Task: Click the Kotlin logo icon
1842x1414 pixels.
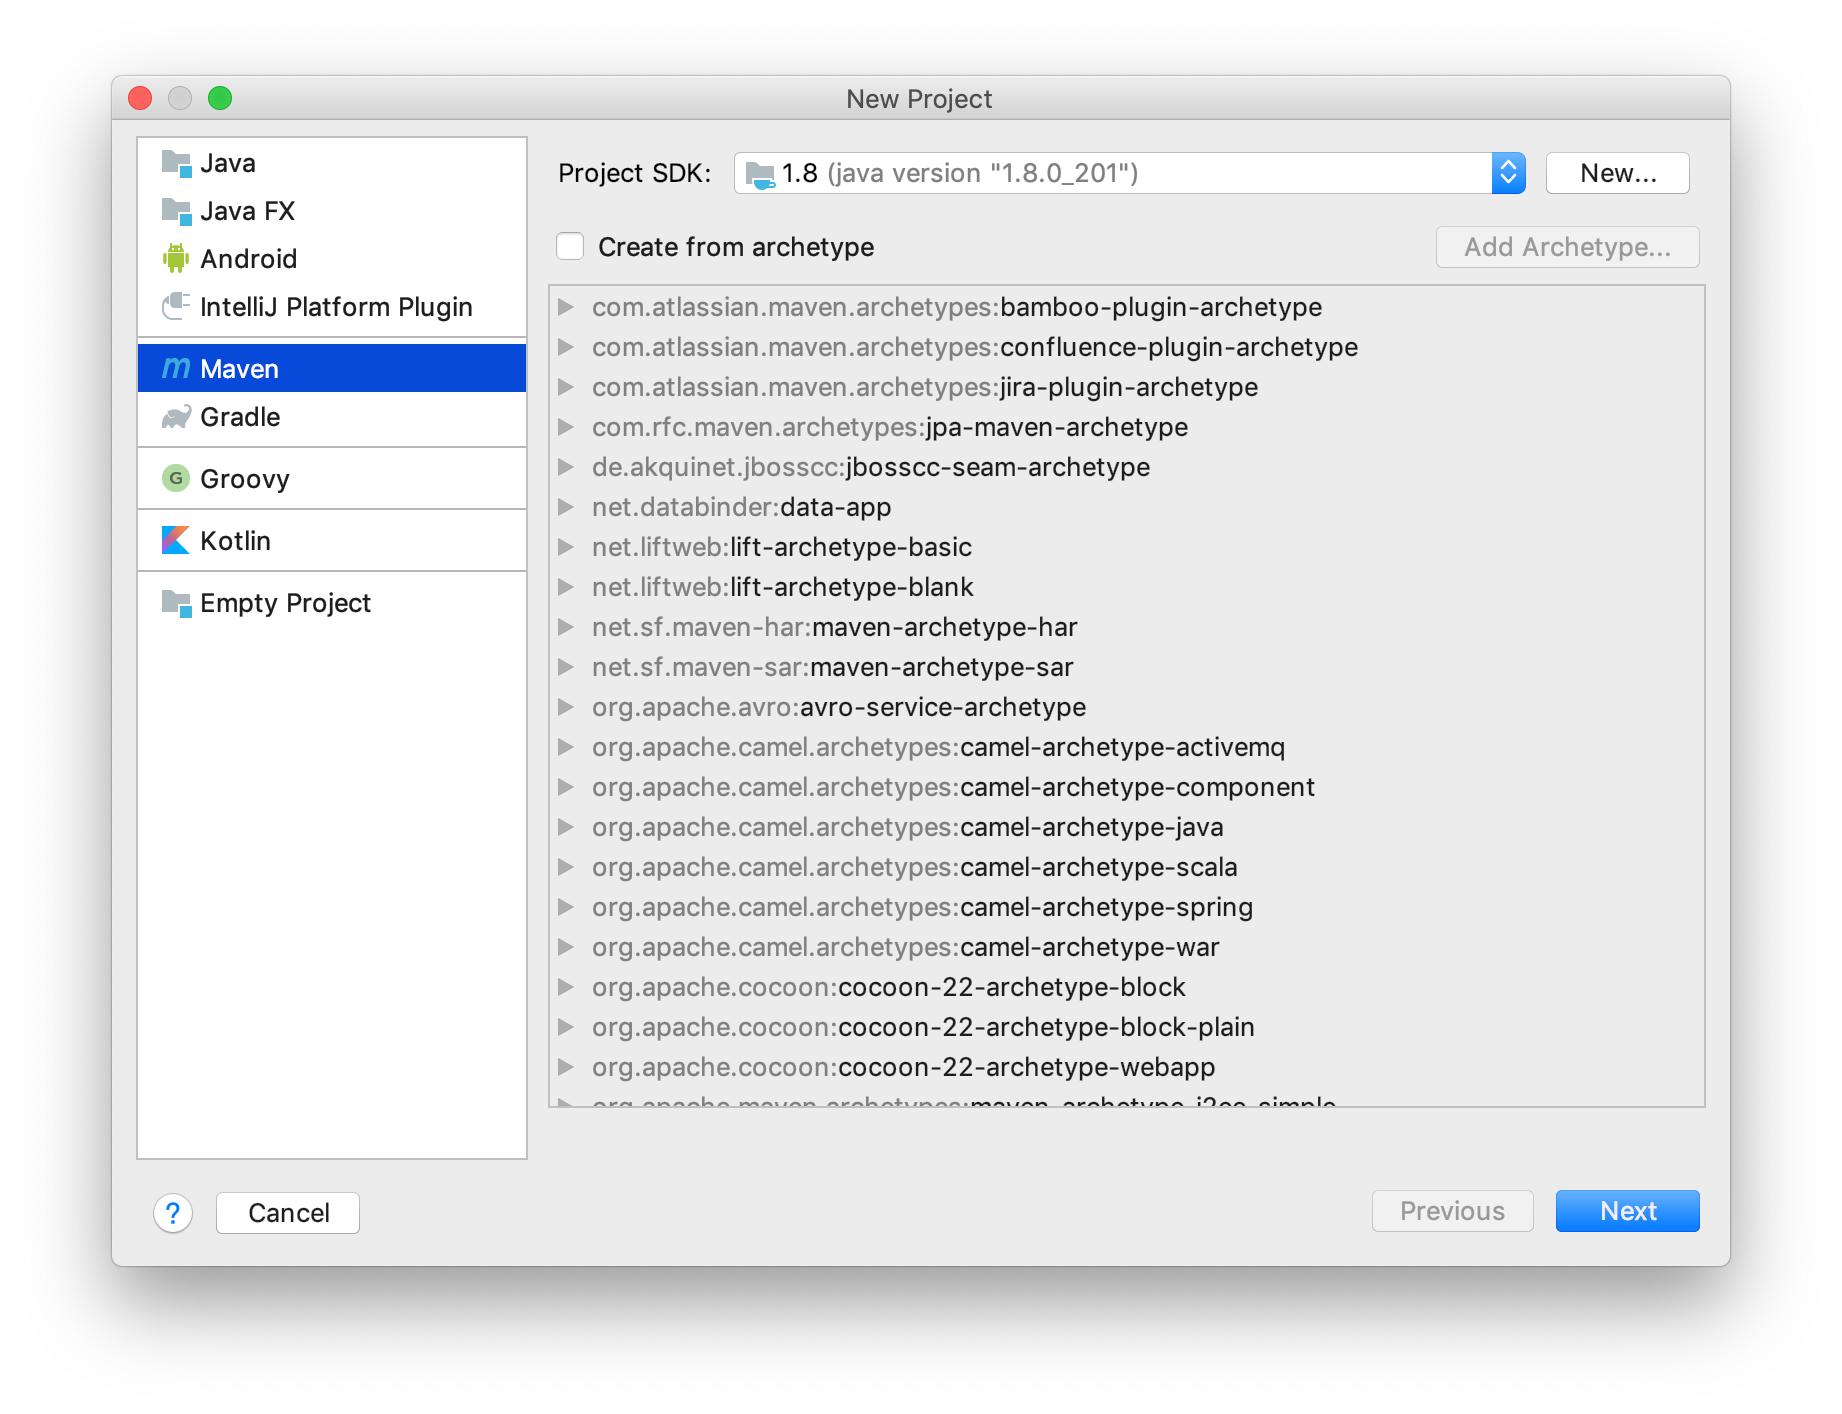Action: tap(176, 540)
